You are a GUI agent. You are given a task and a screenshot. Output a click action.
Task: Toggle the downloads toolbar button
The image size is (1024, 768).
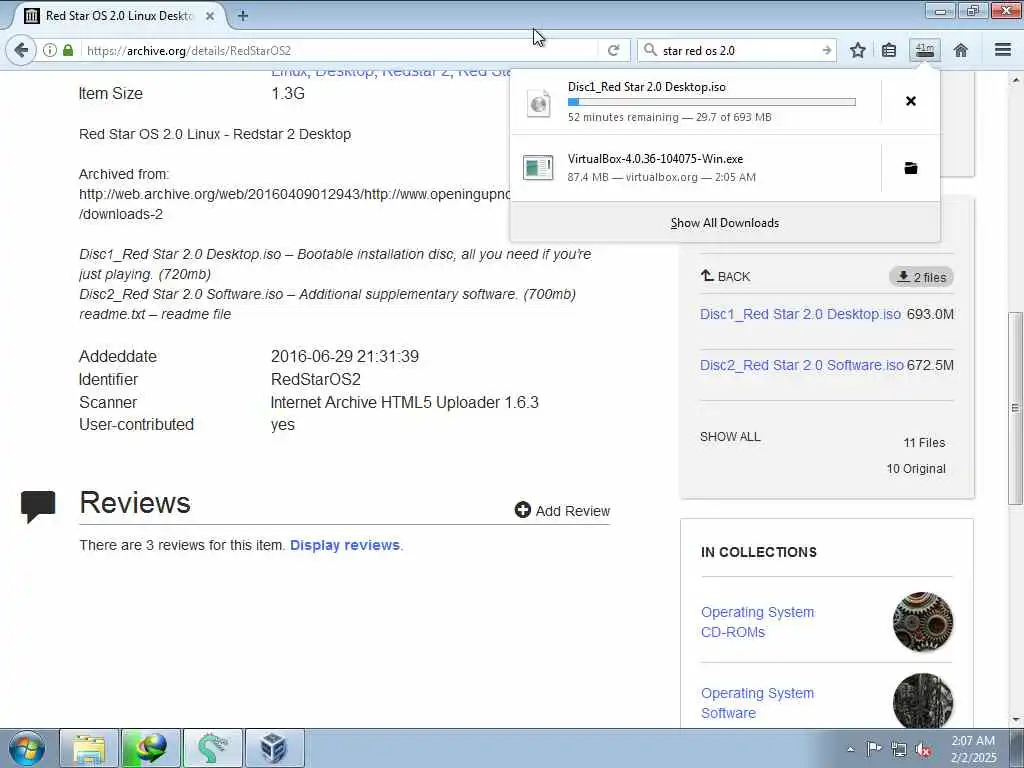(x=925, y=50)
